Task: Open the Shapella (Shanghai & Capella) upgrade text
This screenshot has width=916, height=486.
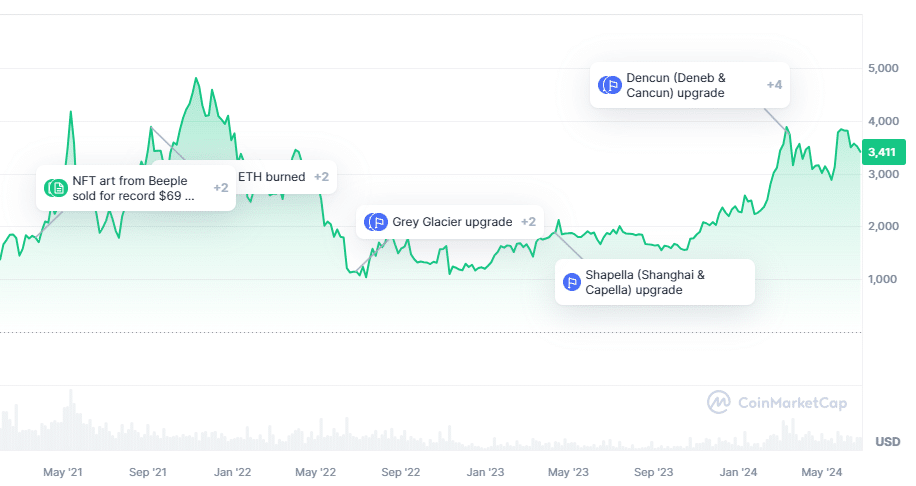Action: pos(645,282)
